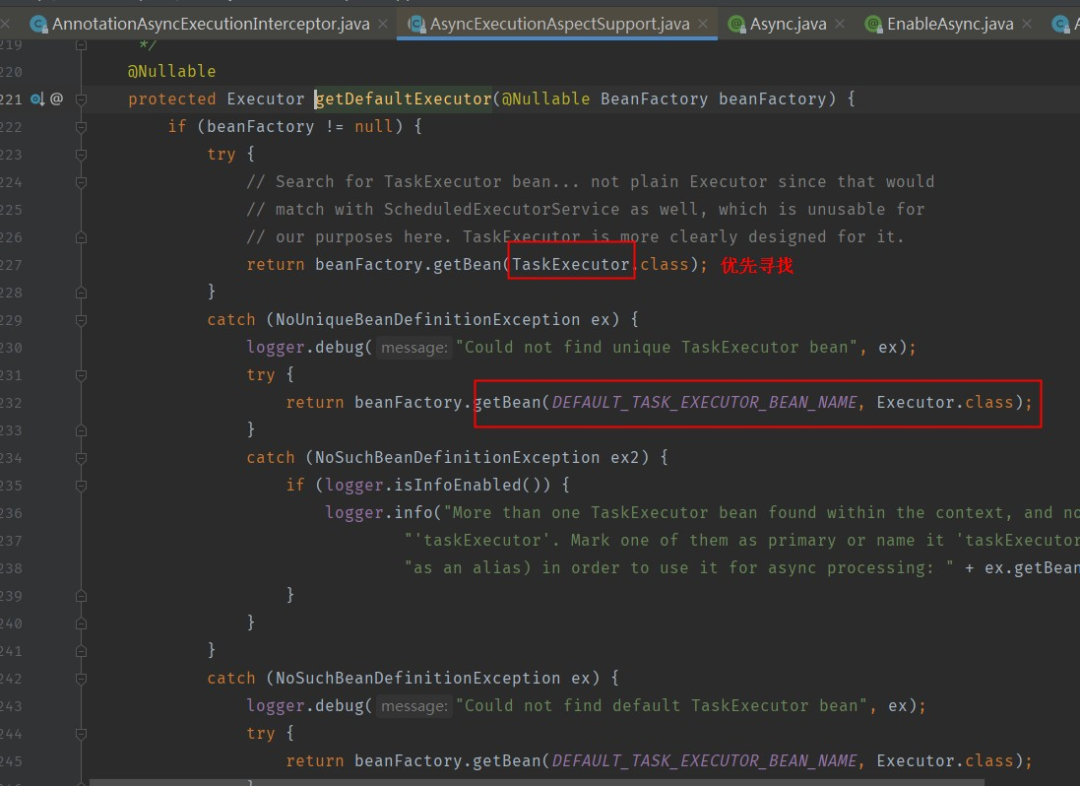1080x786 pixels.
Task: Click the TaskExecutor class reference on line 227
Action: point(571,265)
